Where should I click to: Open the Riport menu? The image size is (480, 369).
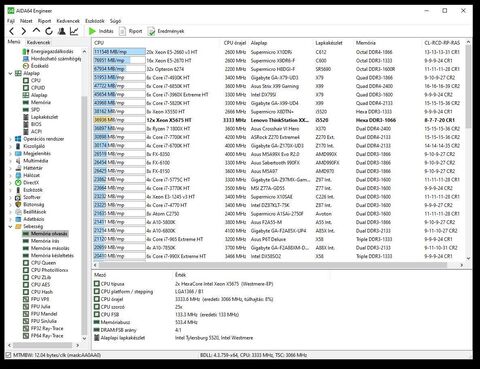pos(44,21)
